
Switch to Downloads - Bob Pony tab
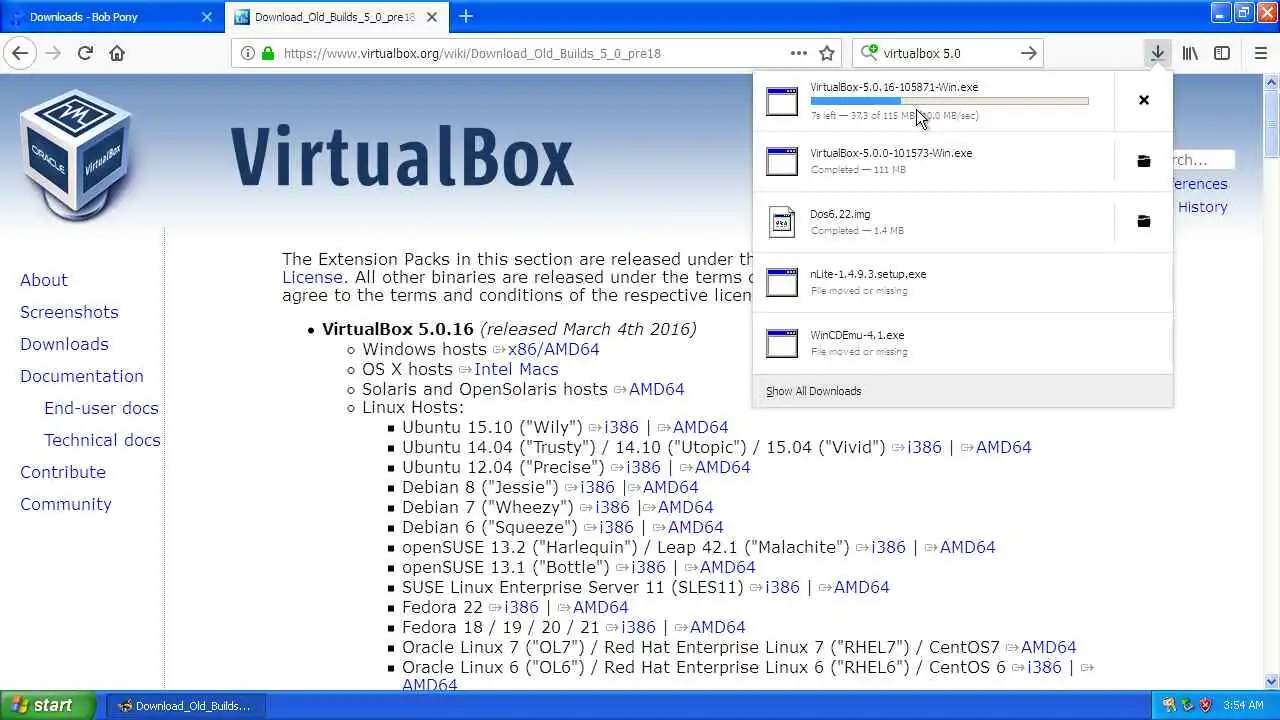point(110,17)
